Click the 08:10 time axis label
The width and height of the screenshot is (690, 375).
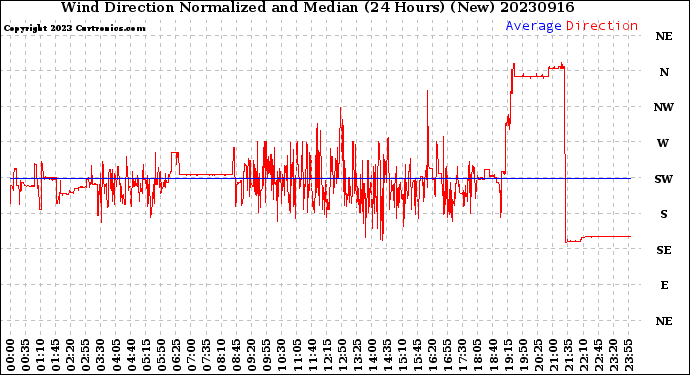point(221,355)
